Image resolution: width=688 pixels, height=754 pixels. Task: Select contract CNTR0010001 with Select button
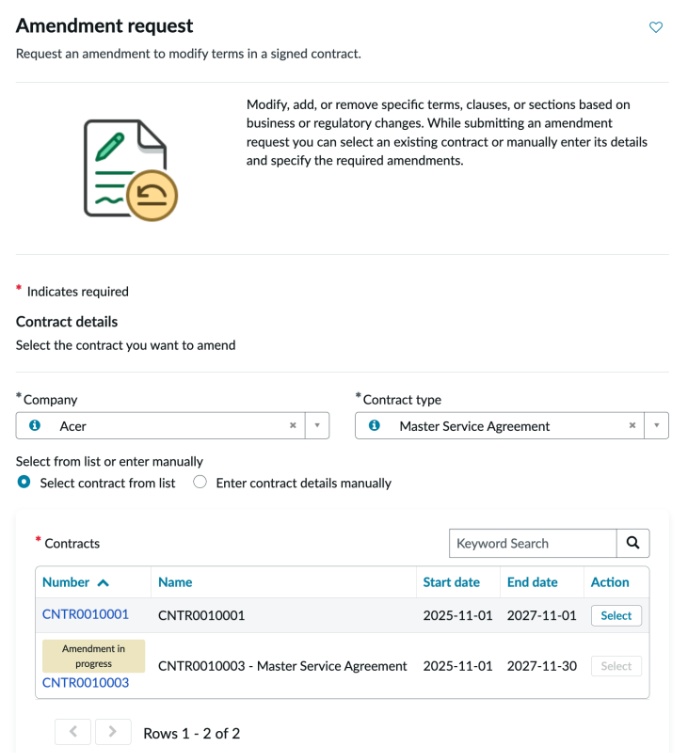616,616
